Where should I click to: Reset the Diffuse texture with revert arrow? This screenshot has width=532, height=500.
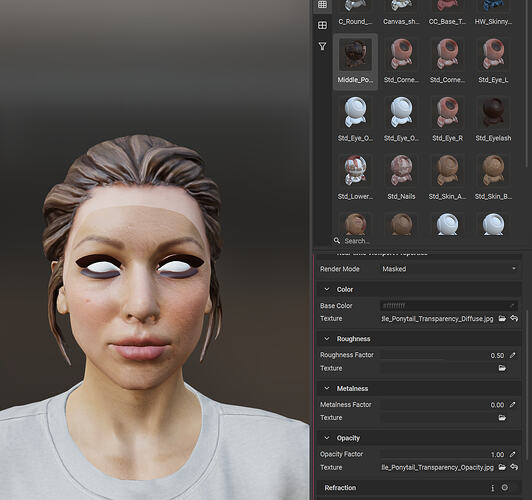coord(514,319)
